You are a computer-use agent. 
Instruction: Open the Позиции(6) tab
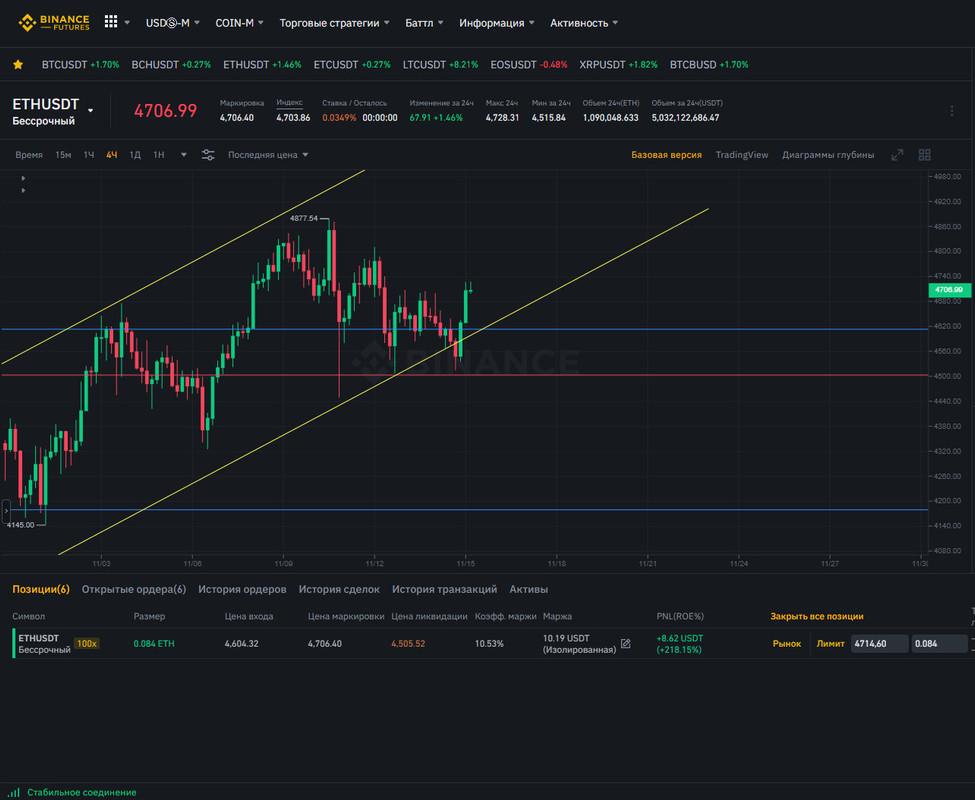click(x=41, y=589)
